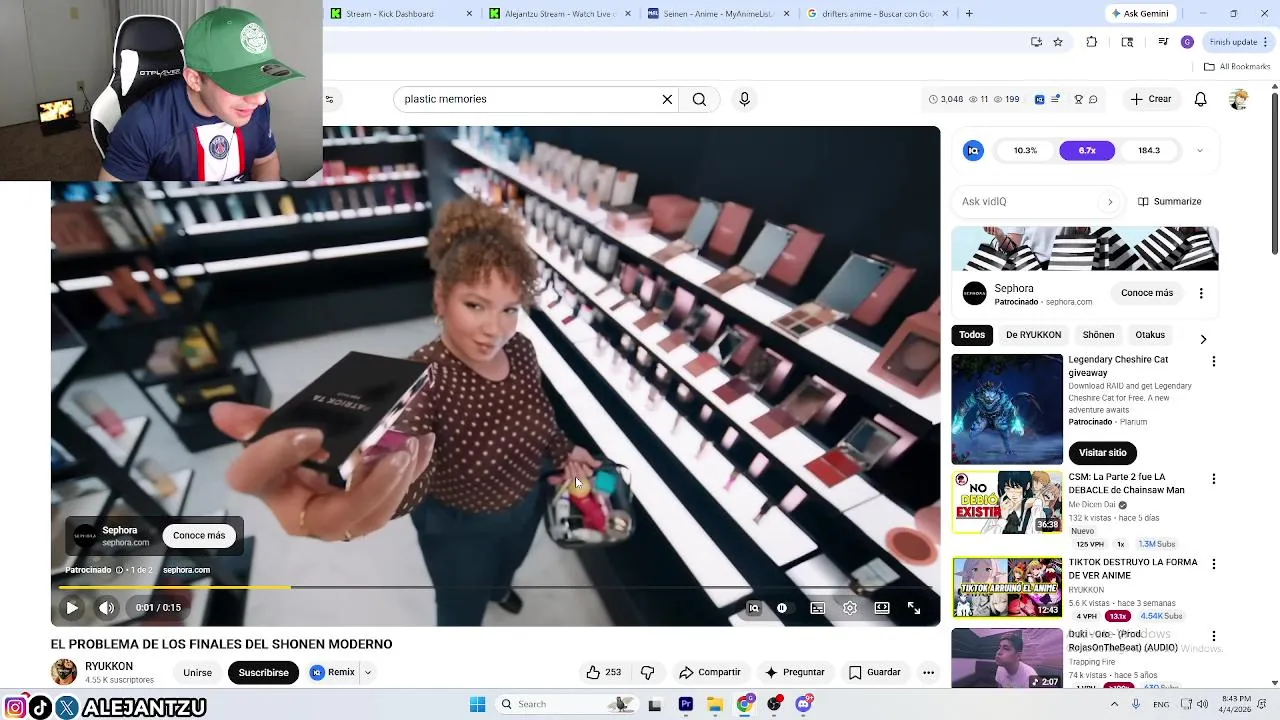Toggle subtitles in the player
Viewport: 1280px width, 720px height.
click(x=817, y=608)
